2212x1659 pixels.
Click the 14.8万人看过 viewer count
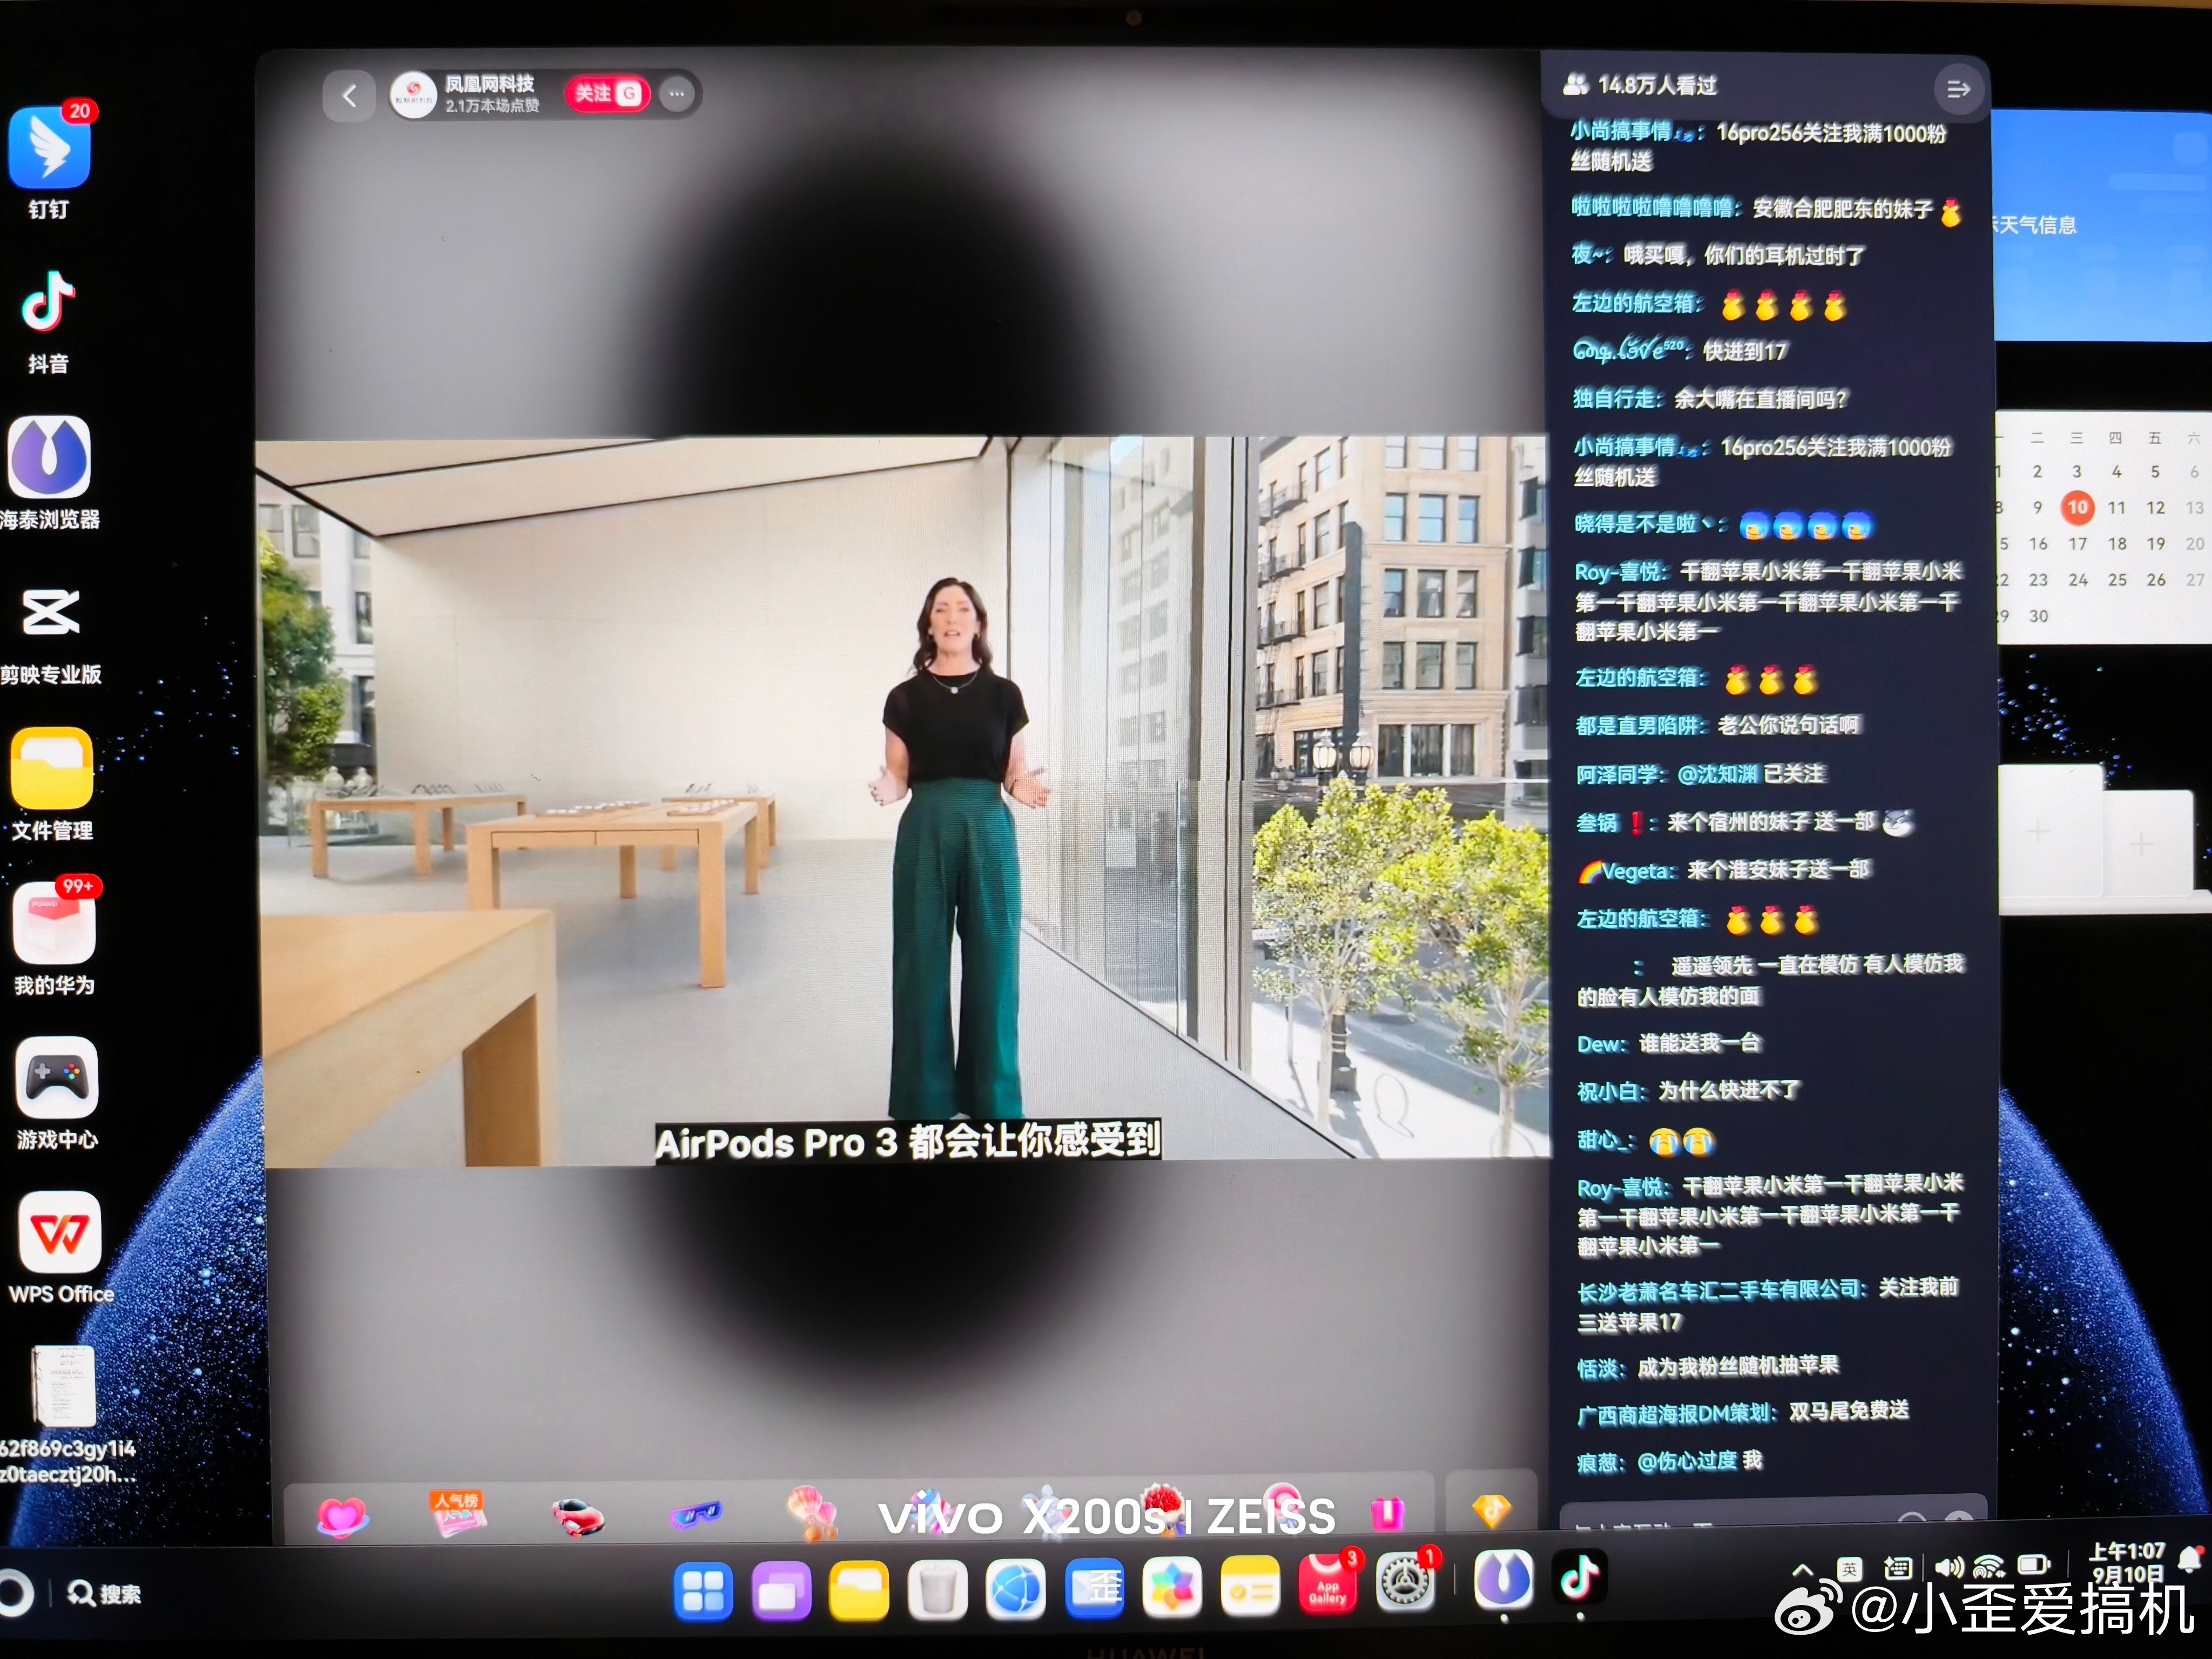[1640, 86]
